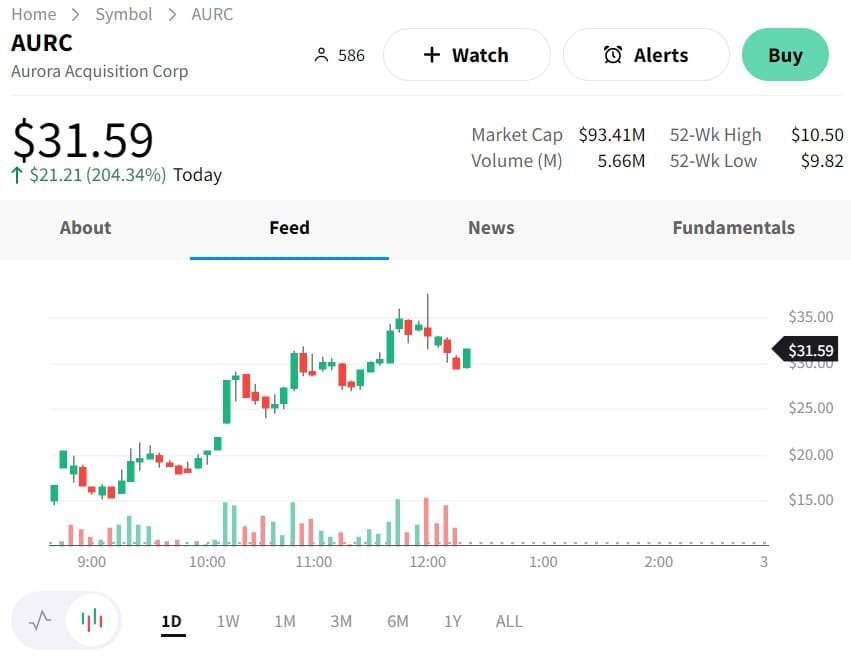Switch chart to 6M range
851x659 pixels.
point(398,621)
